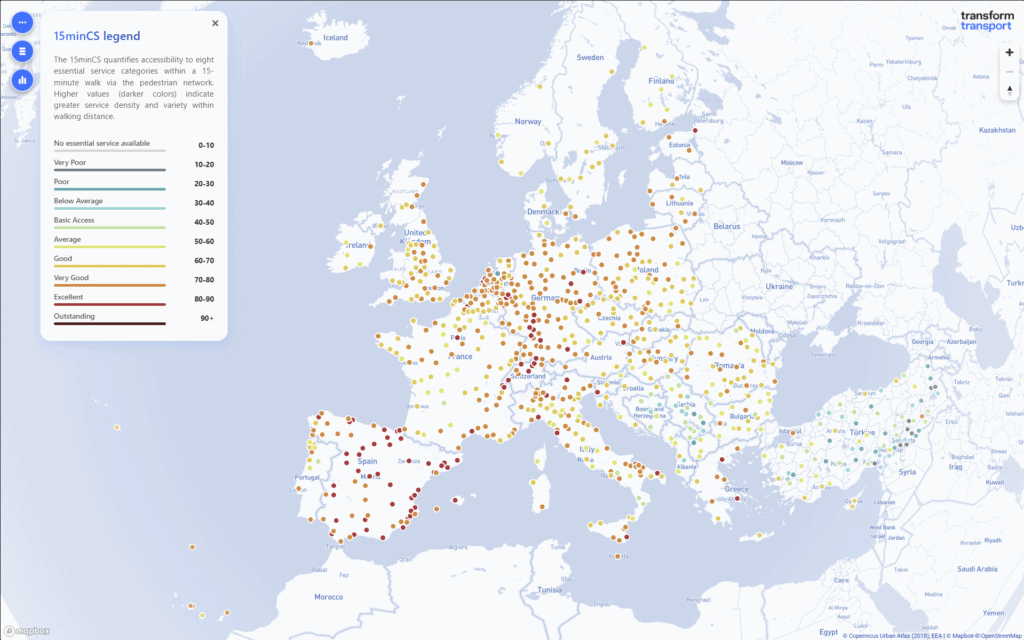Open the bar chart statistics button
Viewport: 1024px width, 640px height.
[22, 78]
